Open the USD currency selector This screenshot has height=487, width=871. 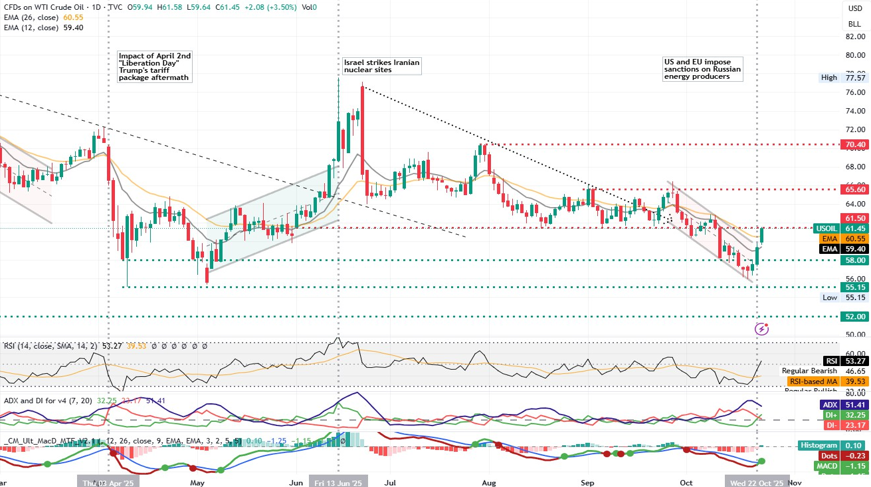point(854,9)
